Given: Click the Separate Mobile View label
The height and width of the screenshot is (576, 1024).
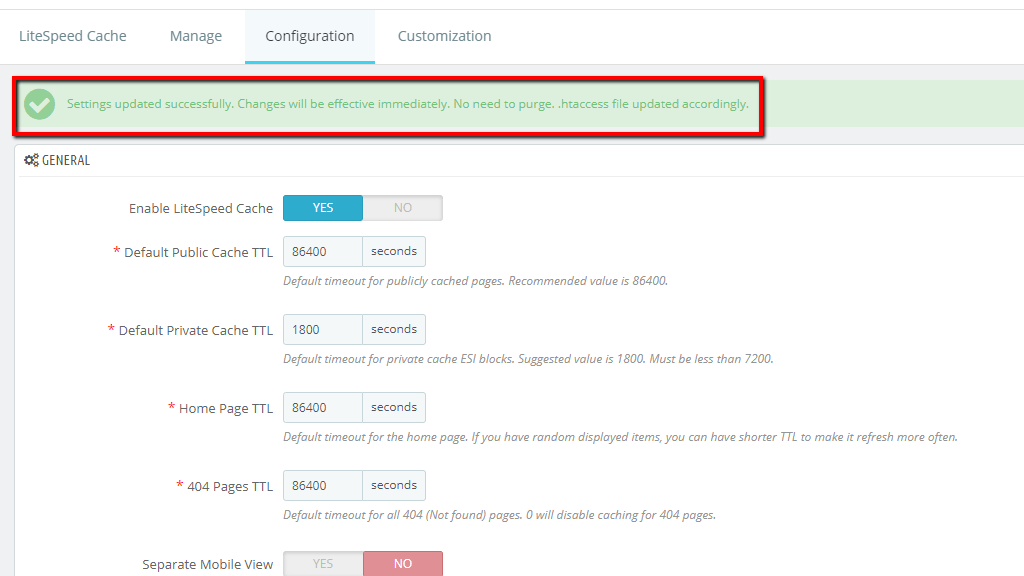Looking at the screenshot, I should click(208, 564).
